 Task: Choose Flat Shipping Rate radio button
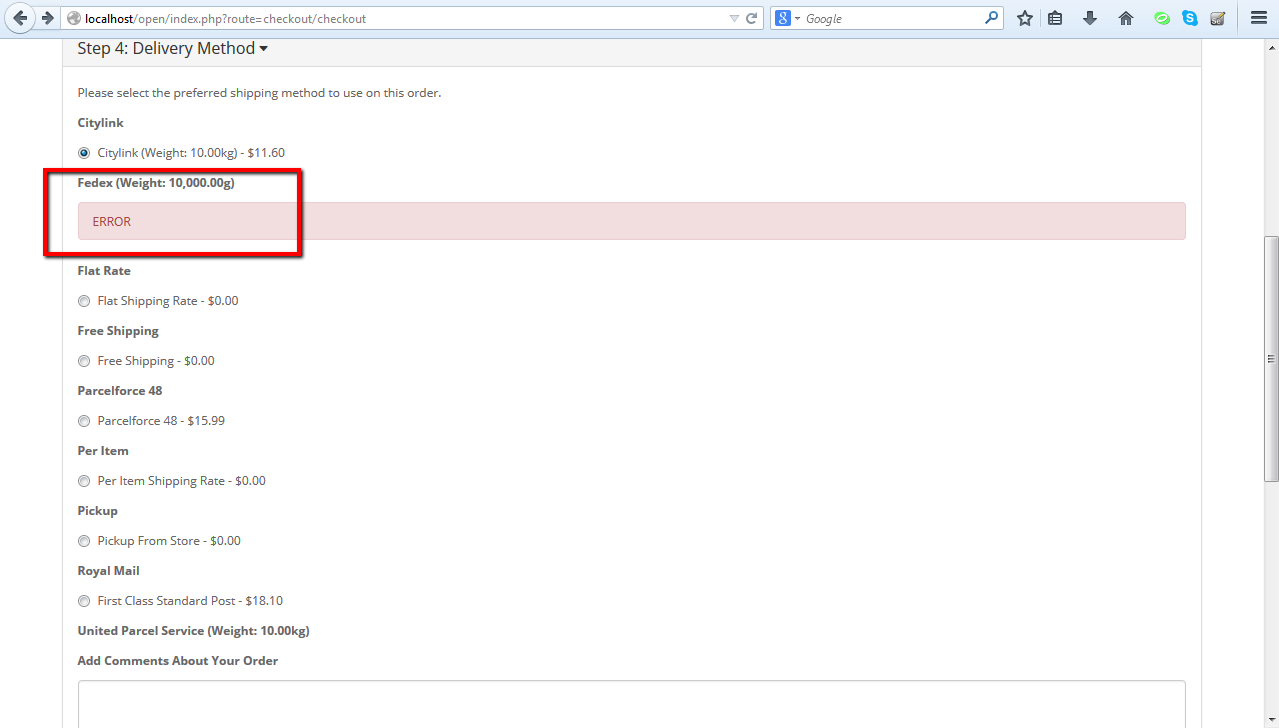[84, 301]
